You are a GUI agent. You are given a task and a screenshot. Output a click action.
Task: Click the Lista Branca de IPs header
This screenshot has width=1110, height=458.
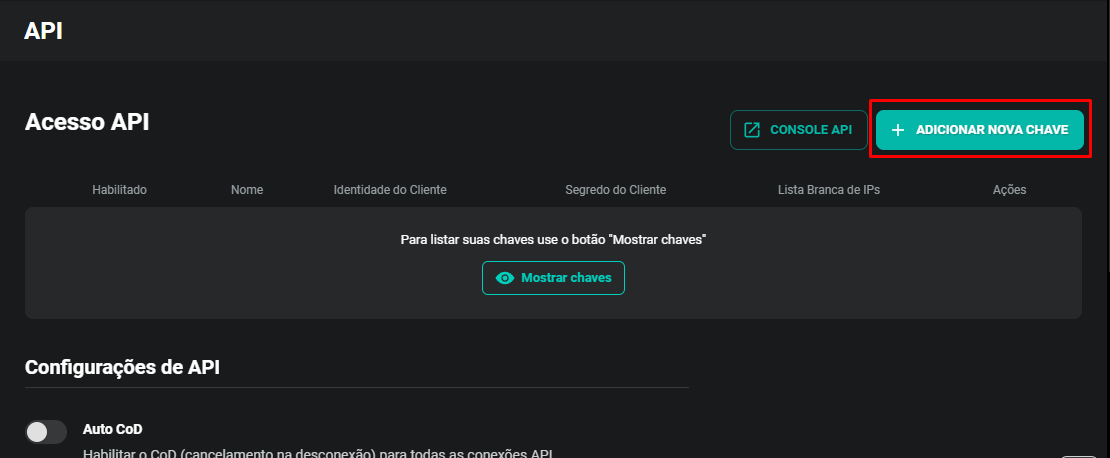pos(829,190)
